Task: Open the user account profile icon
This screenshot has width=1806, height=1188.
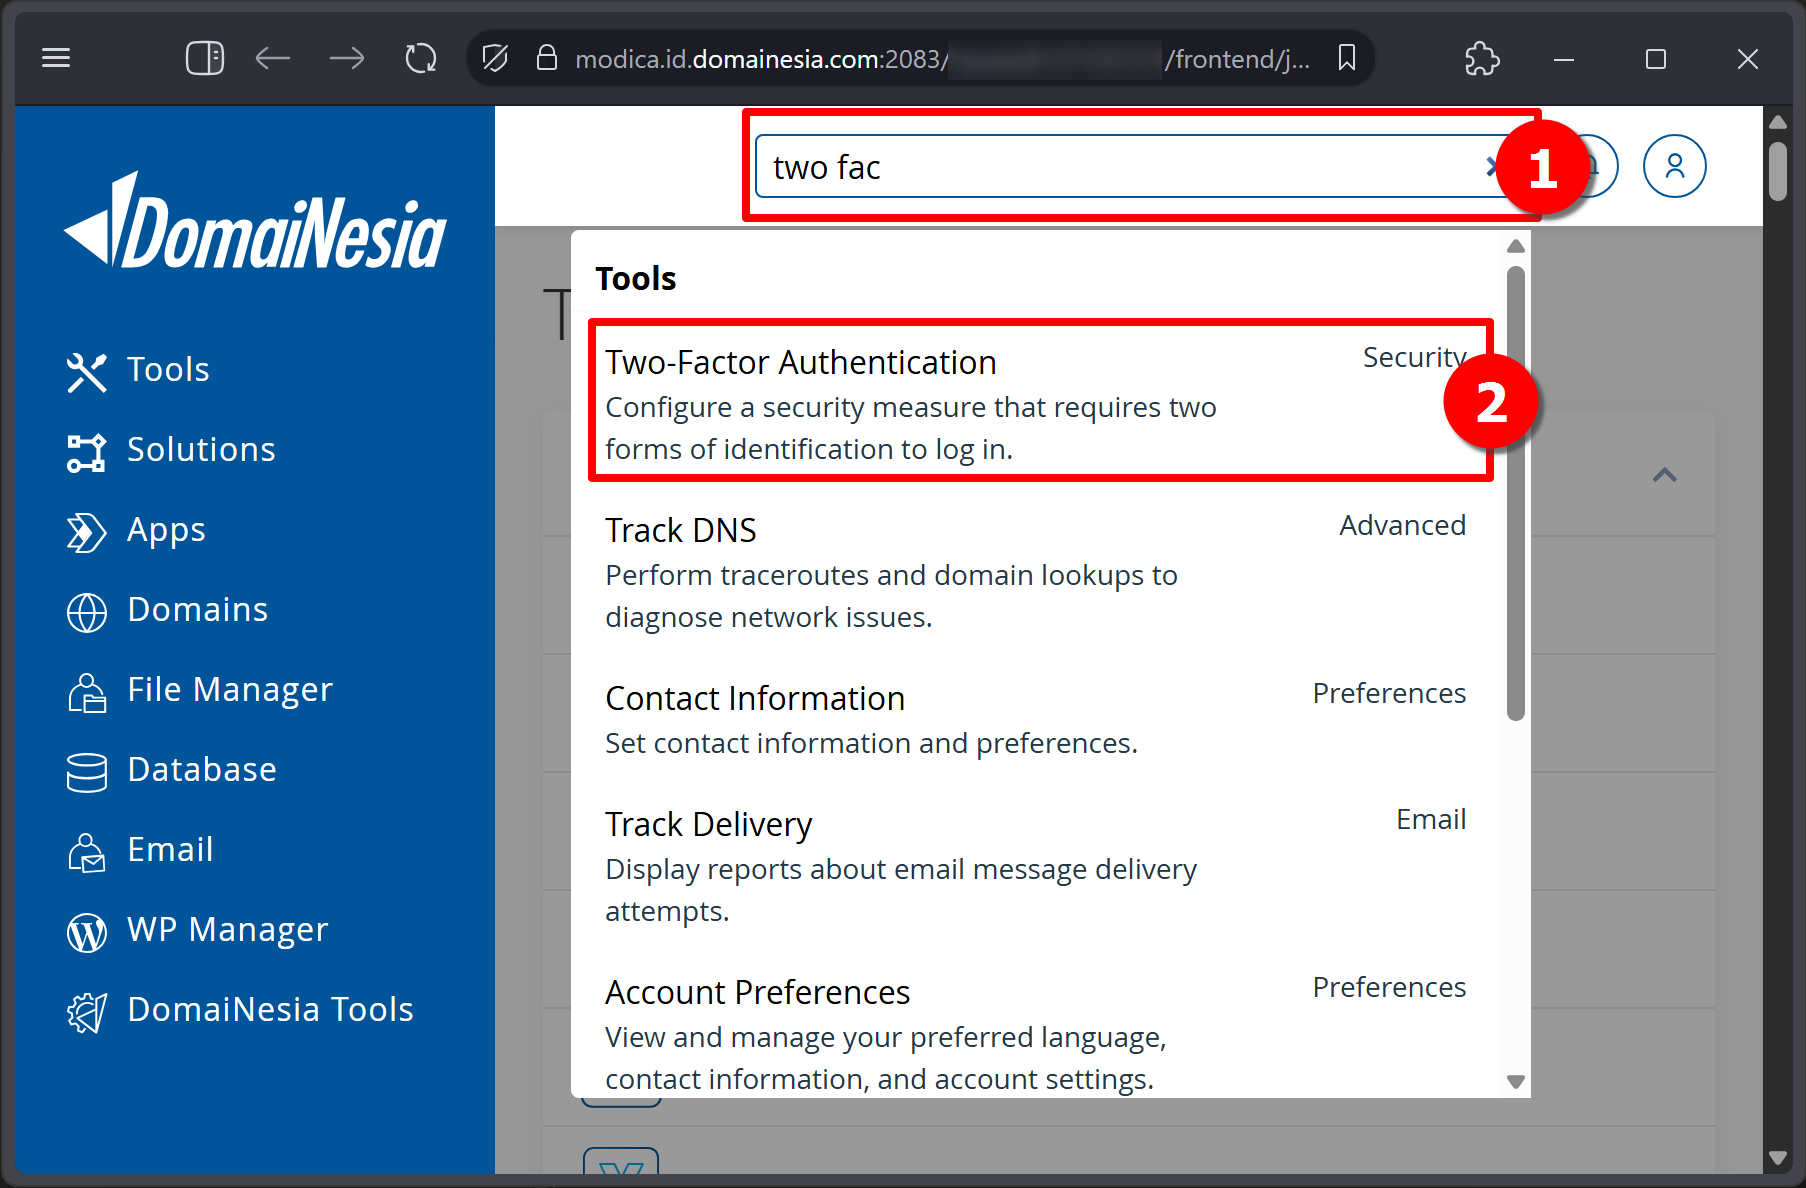Action: click(1674, 166)
